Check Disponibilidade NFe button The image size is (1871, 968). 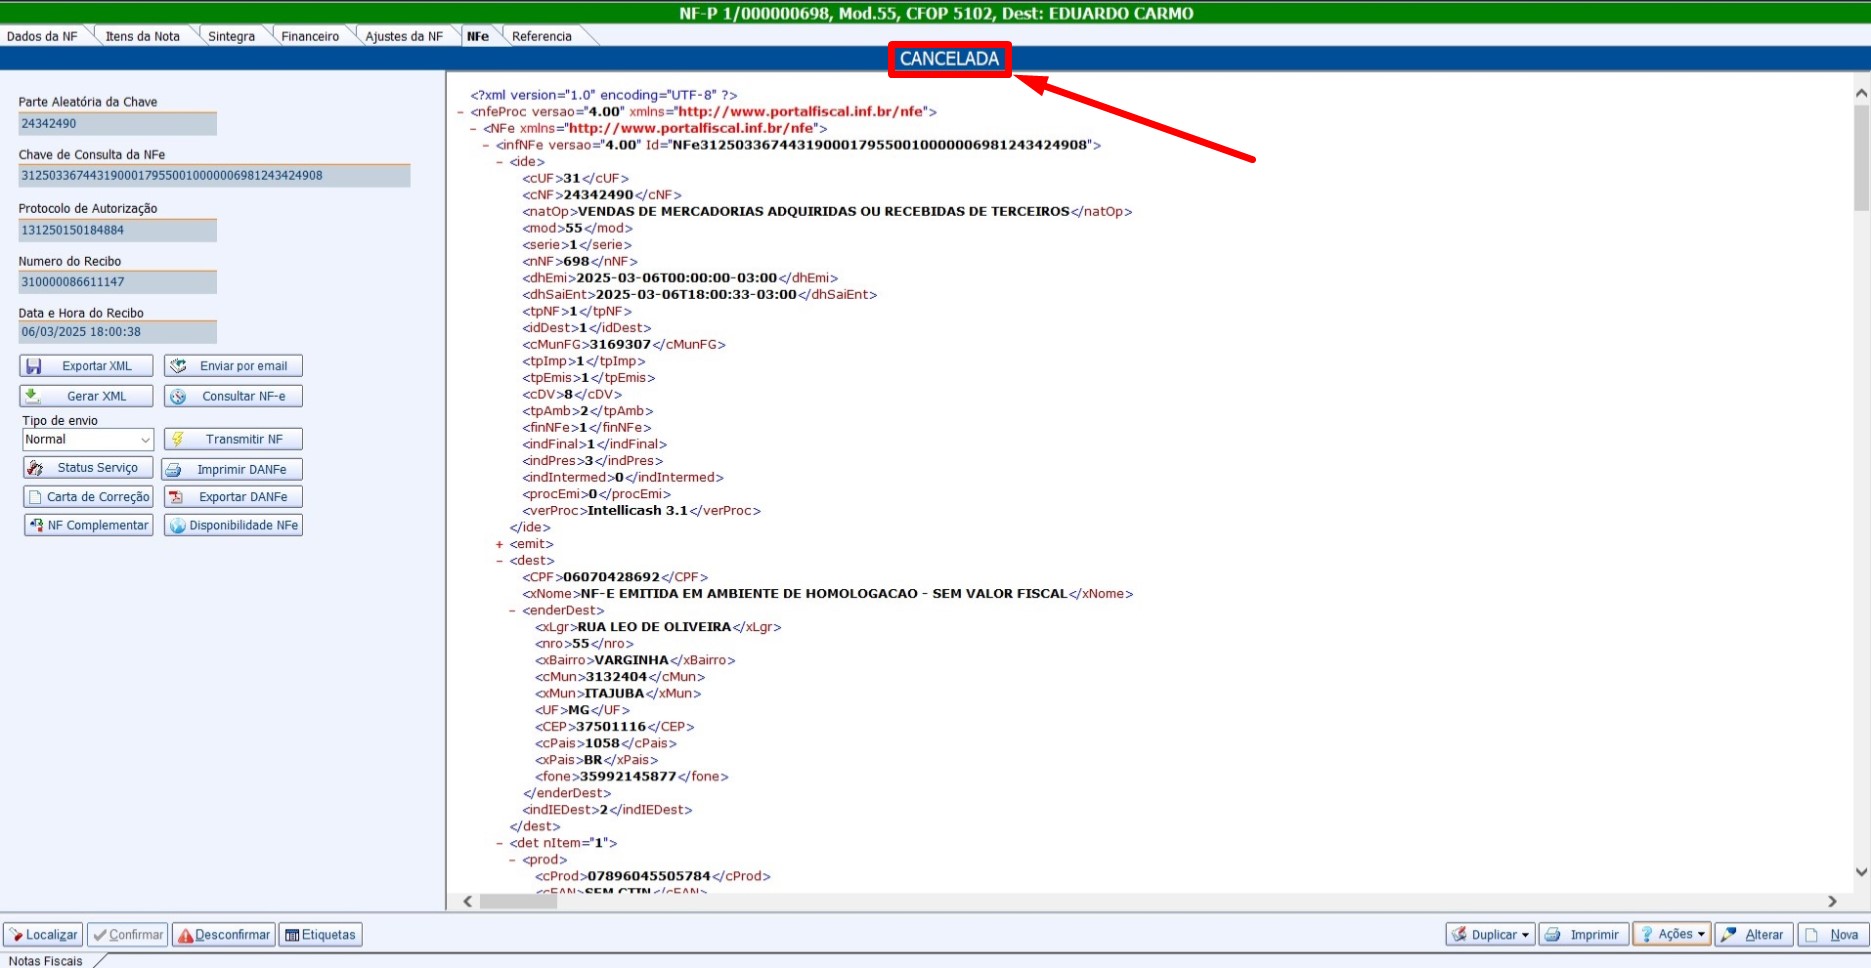click(233, 525)
